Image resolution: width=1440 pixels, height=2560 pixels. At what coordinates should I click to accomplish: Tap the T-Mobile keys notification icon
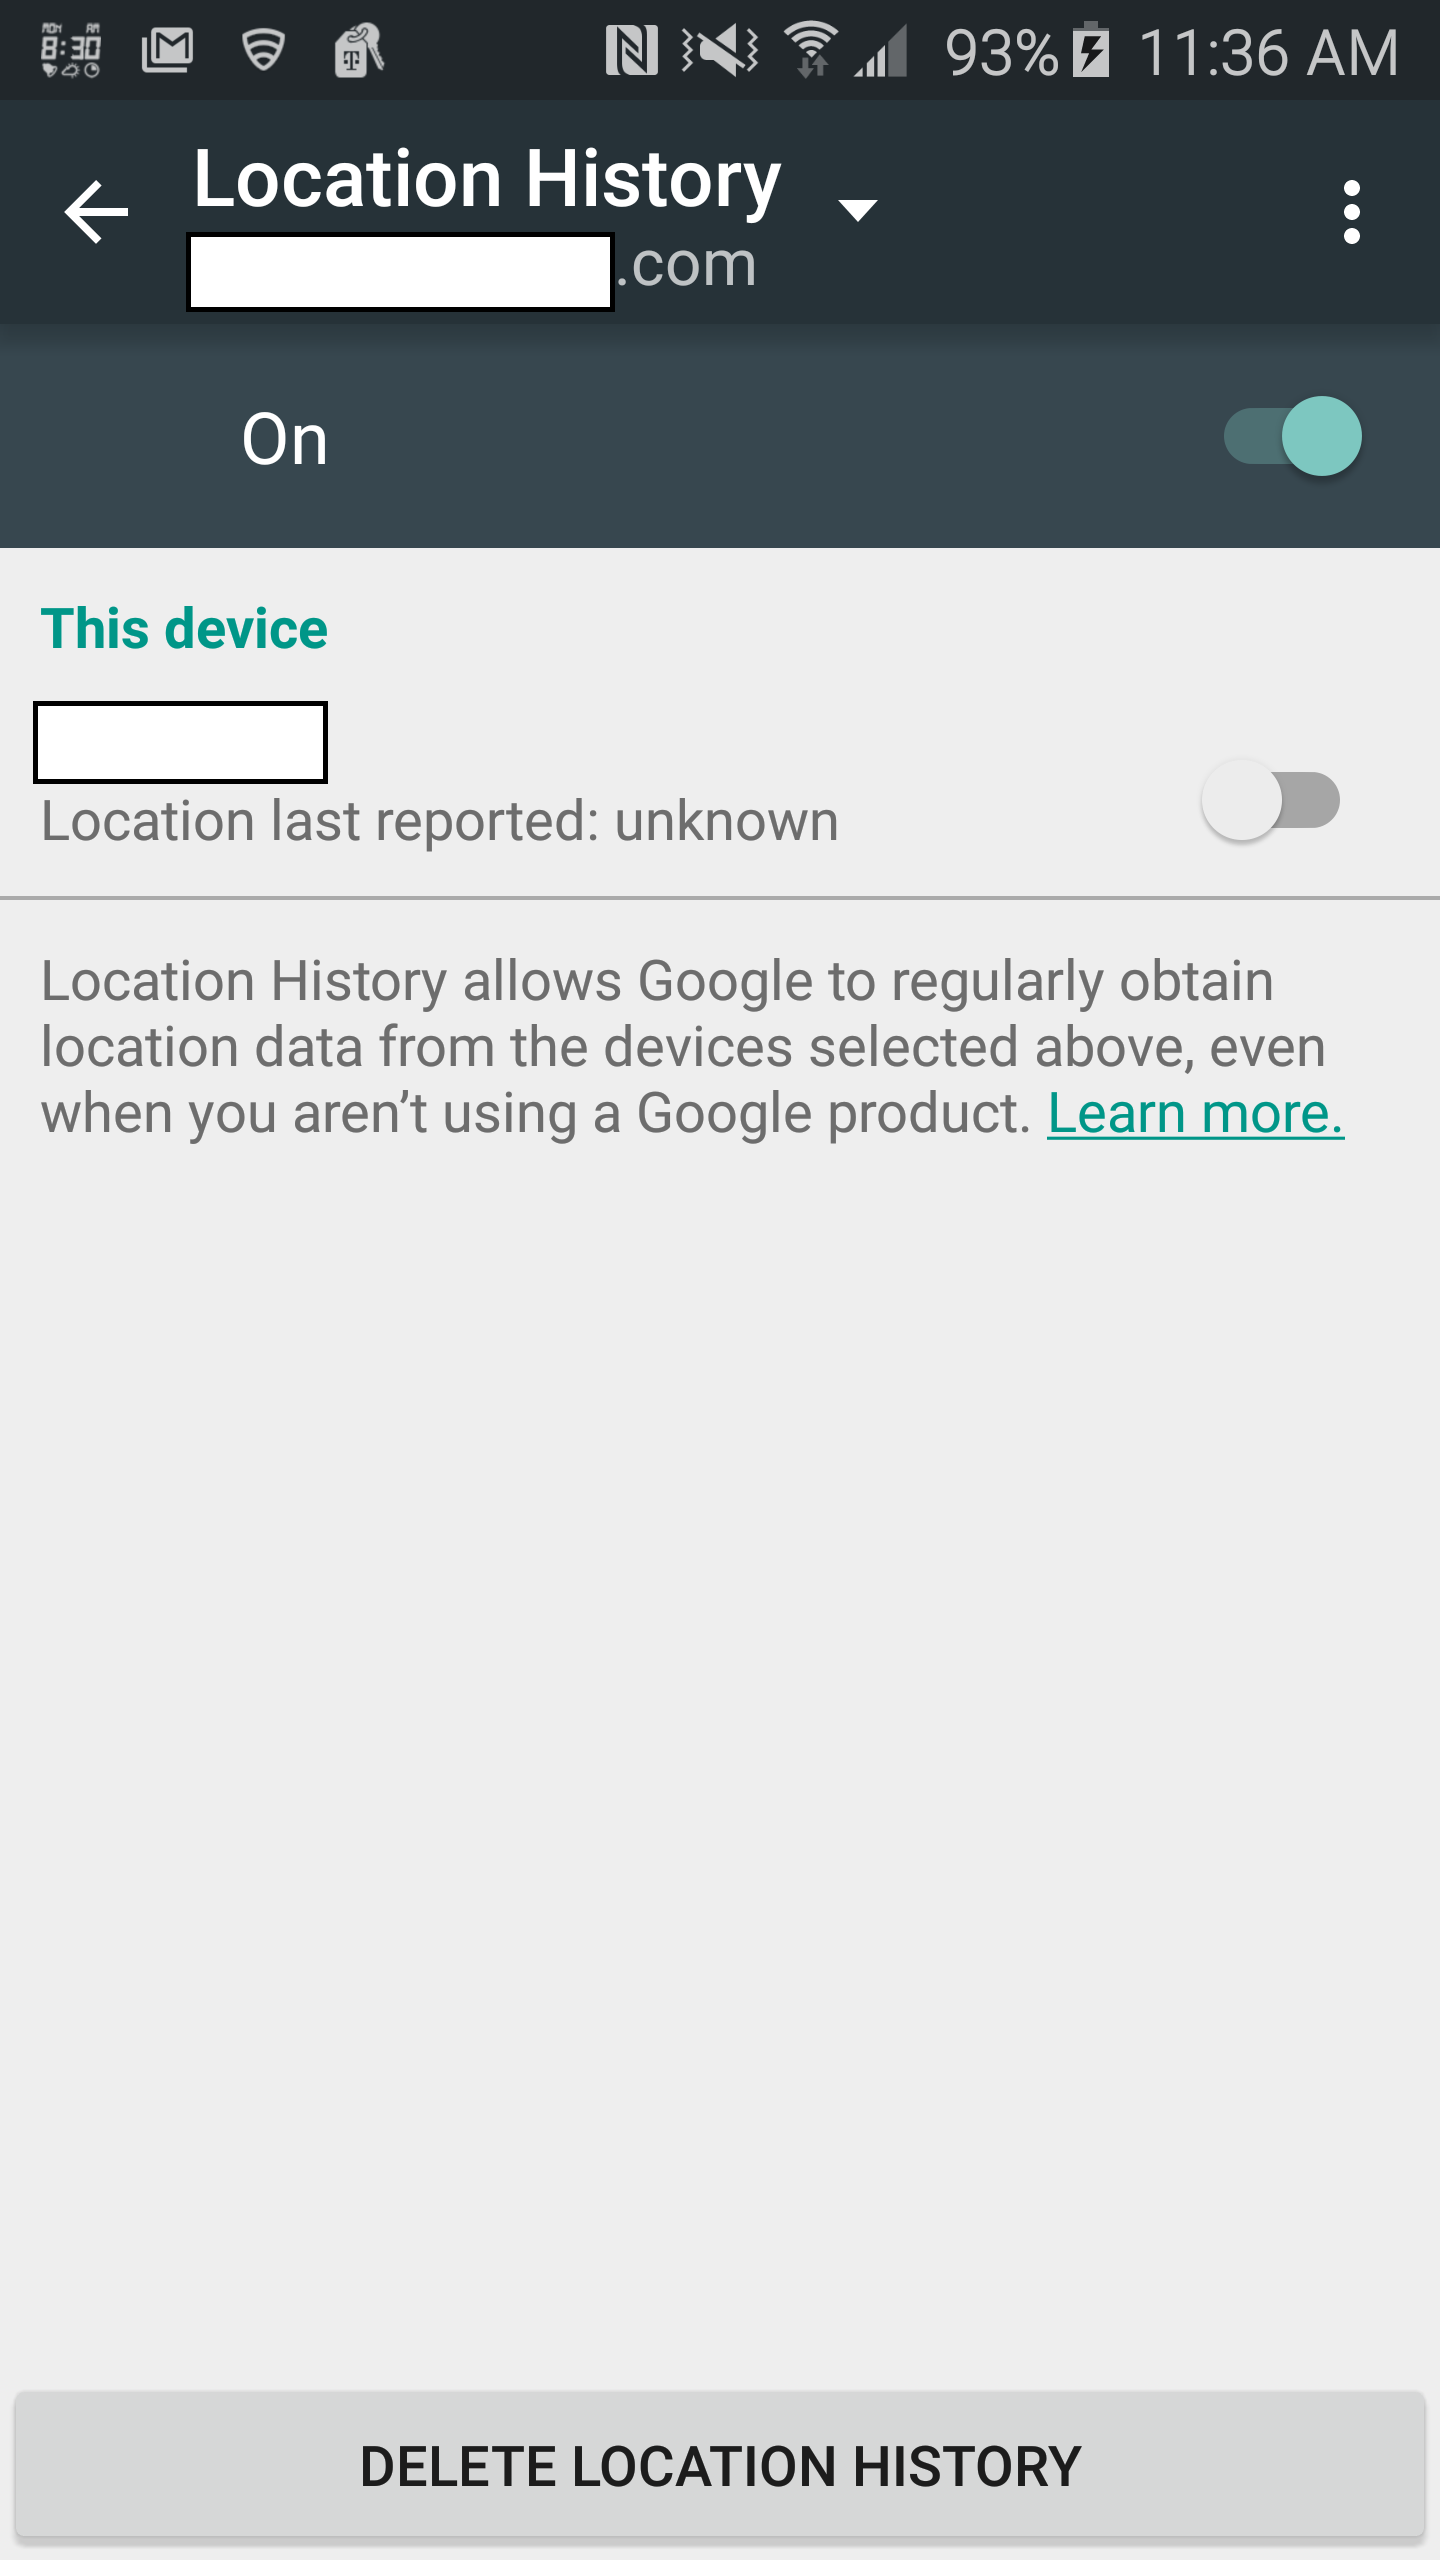coord(359,50)
